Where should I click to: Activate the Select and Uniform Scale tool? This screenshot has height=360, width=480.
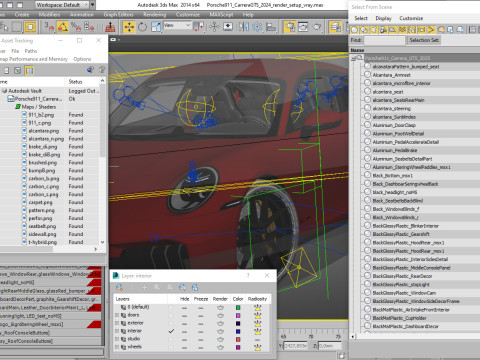[156, 27]
